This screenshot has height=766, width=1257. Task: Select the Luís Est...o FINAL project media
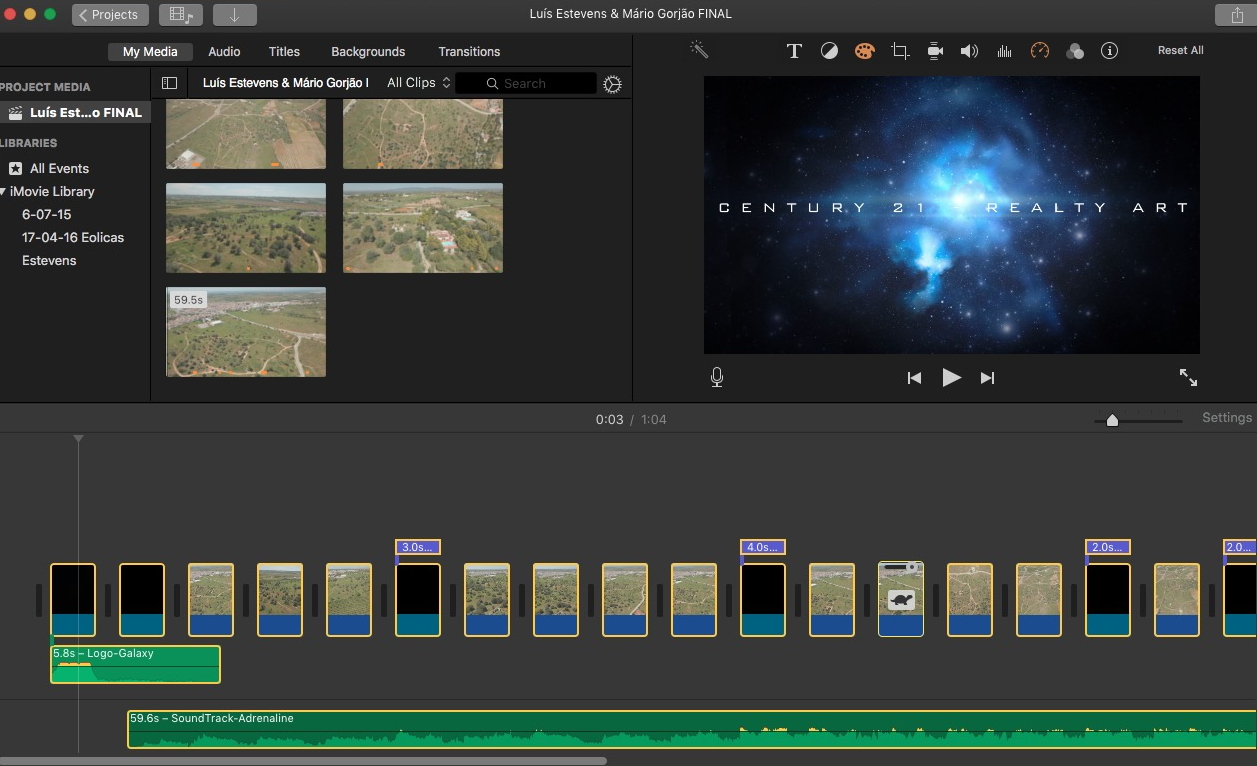(x=75, y=112)
